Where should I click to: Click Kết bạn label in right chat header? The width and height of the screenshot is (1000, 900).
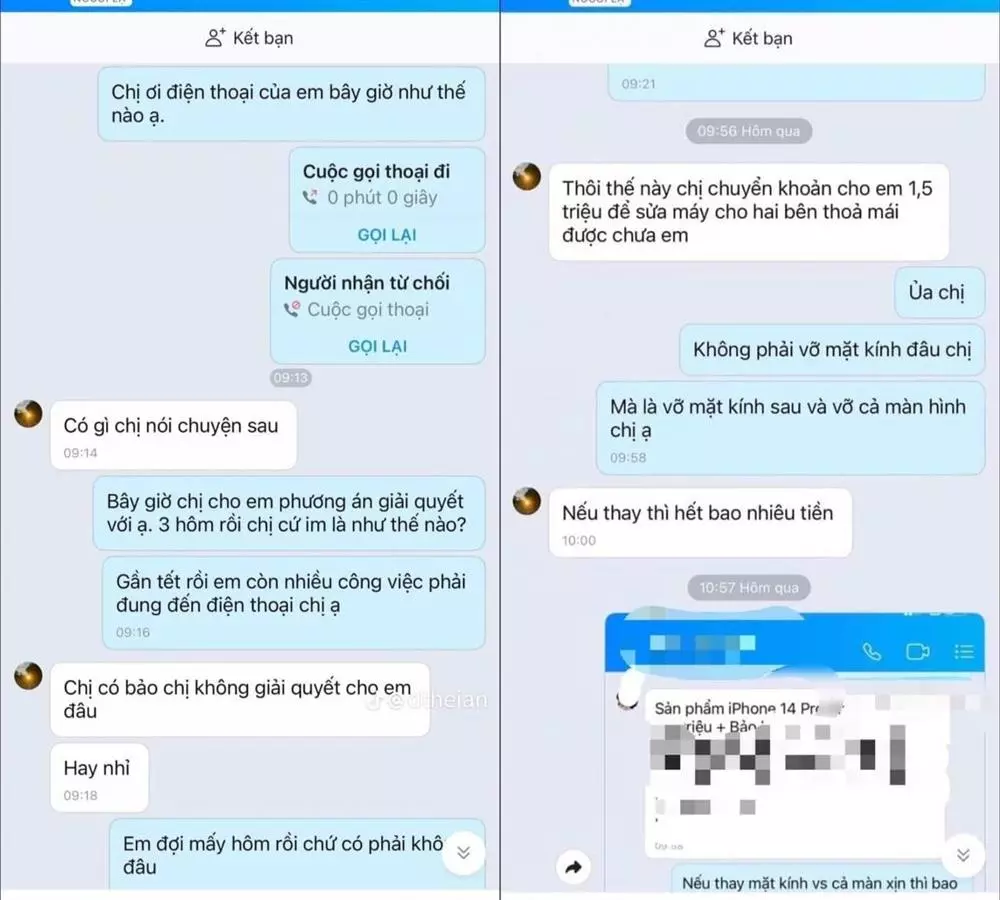[762, 38]
